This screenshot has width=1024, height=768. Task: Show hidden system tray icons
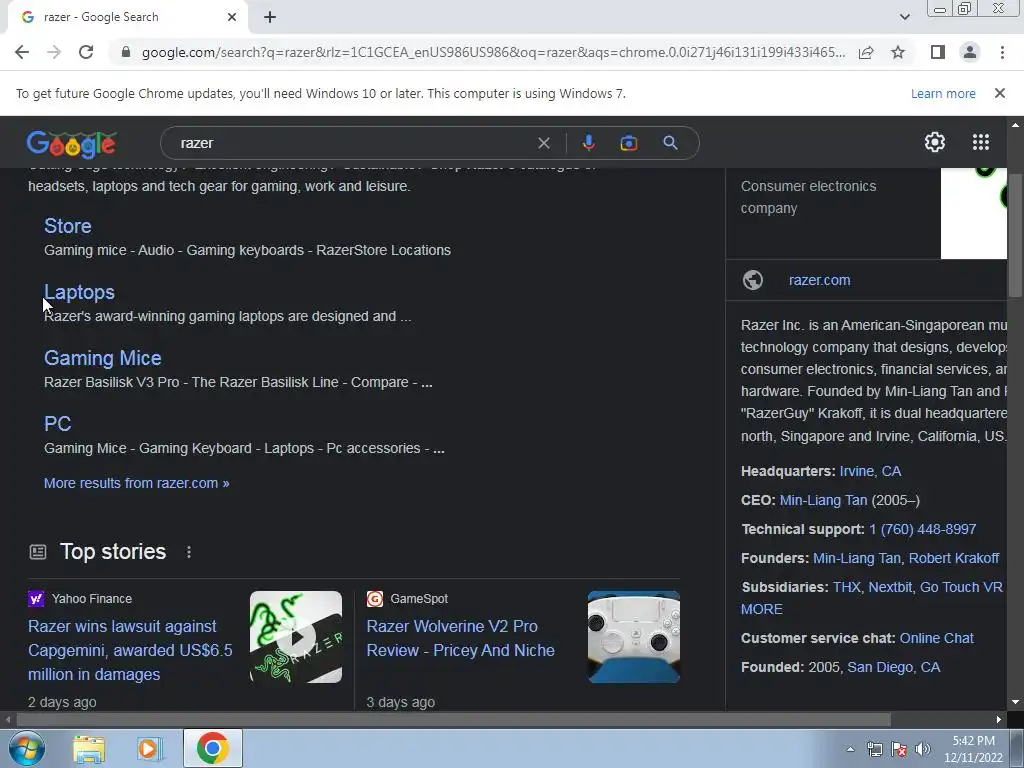point(850,749)
